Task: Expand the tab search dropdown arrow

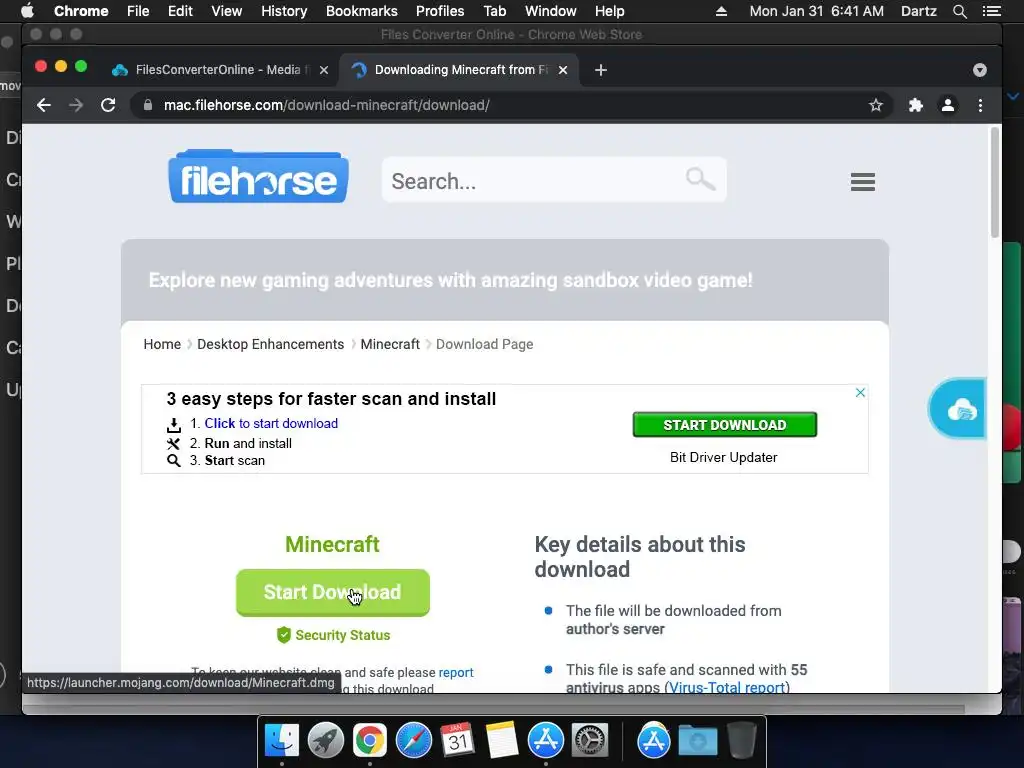Action: [980, 70]
